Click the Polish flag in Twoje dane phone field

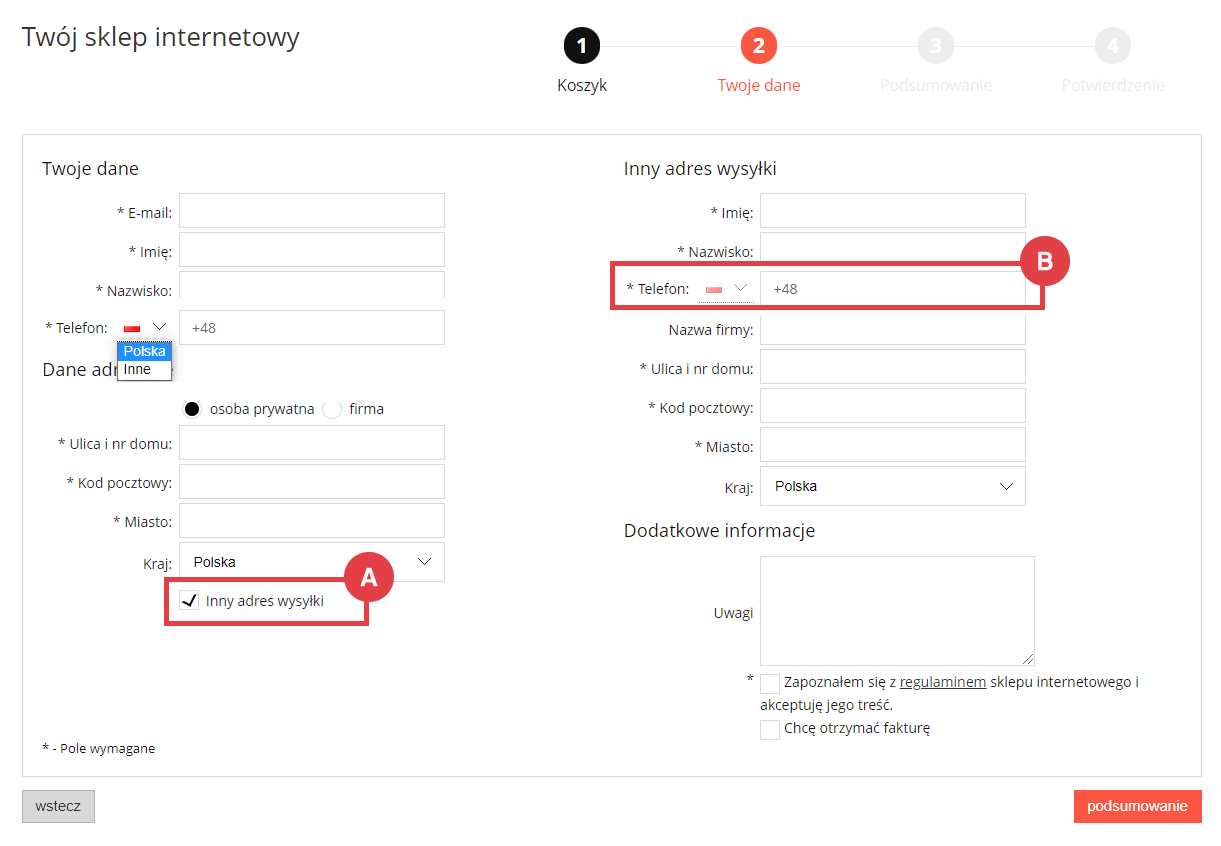click(x=132, y=327)
